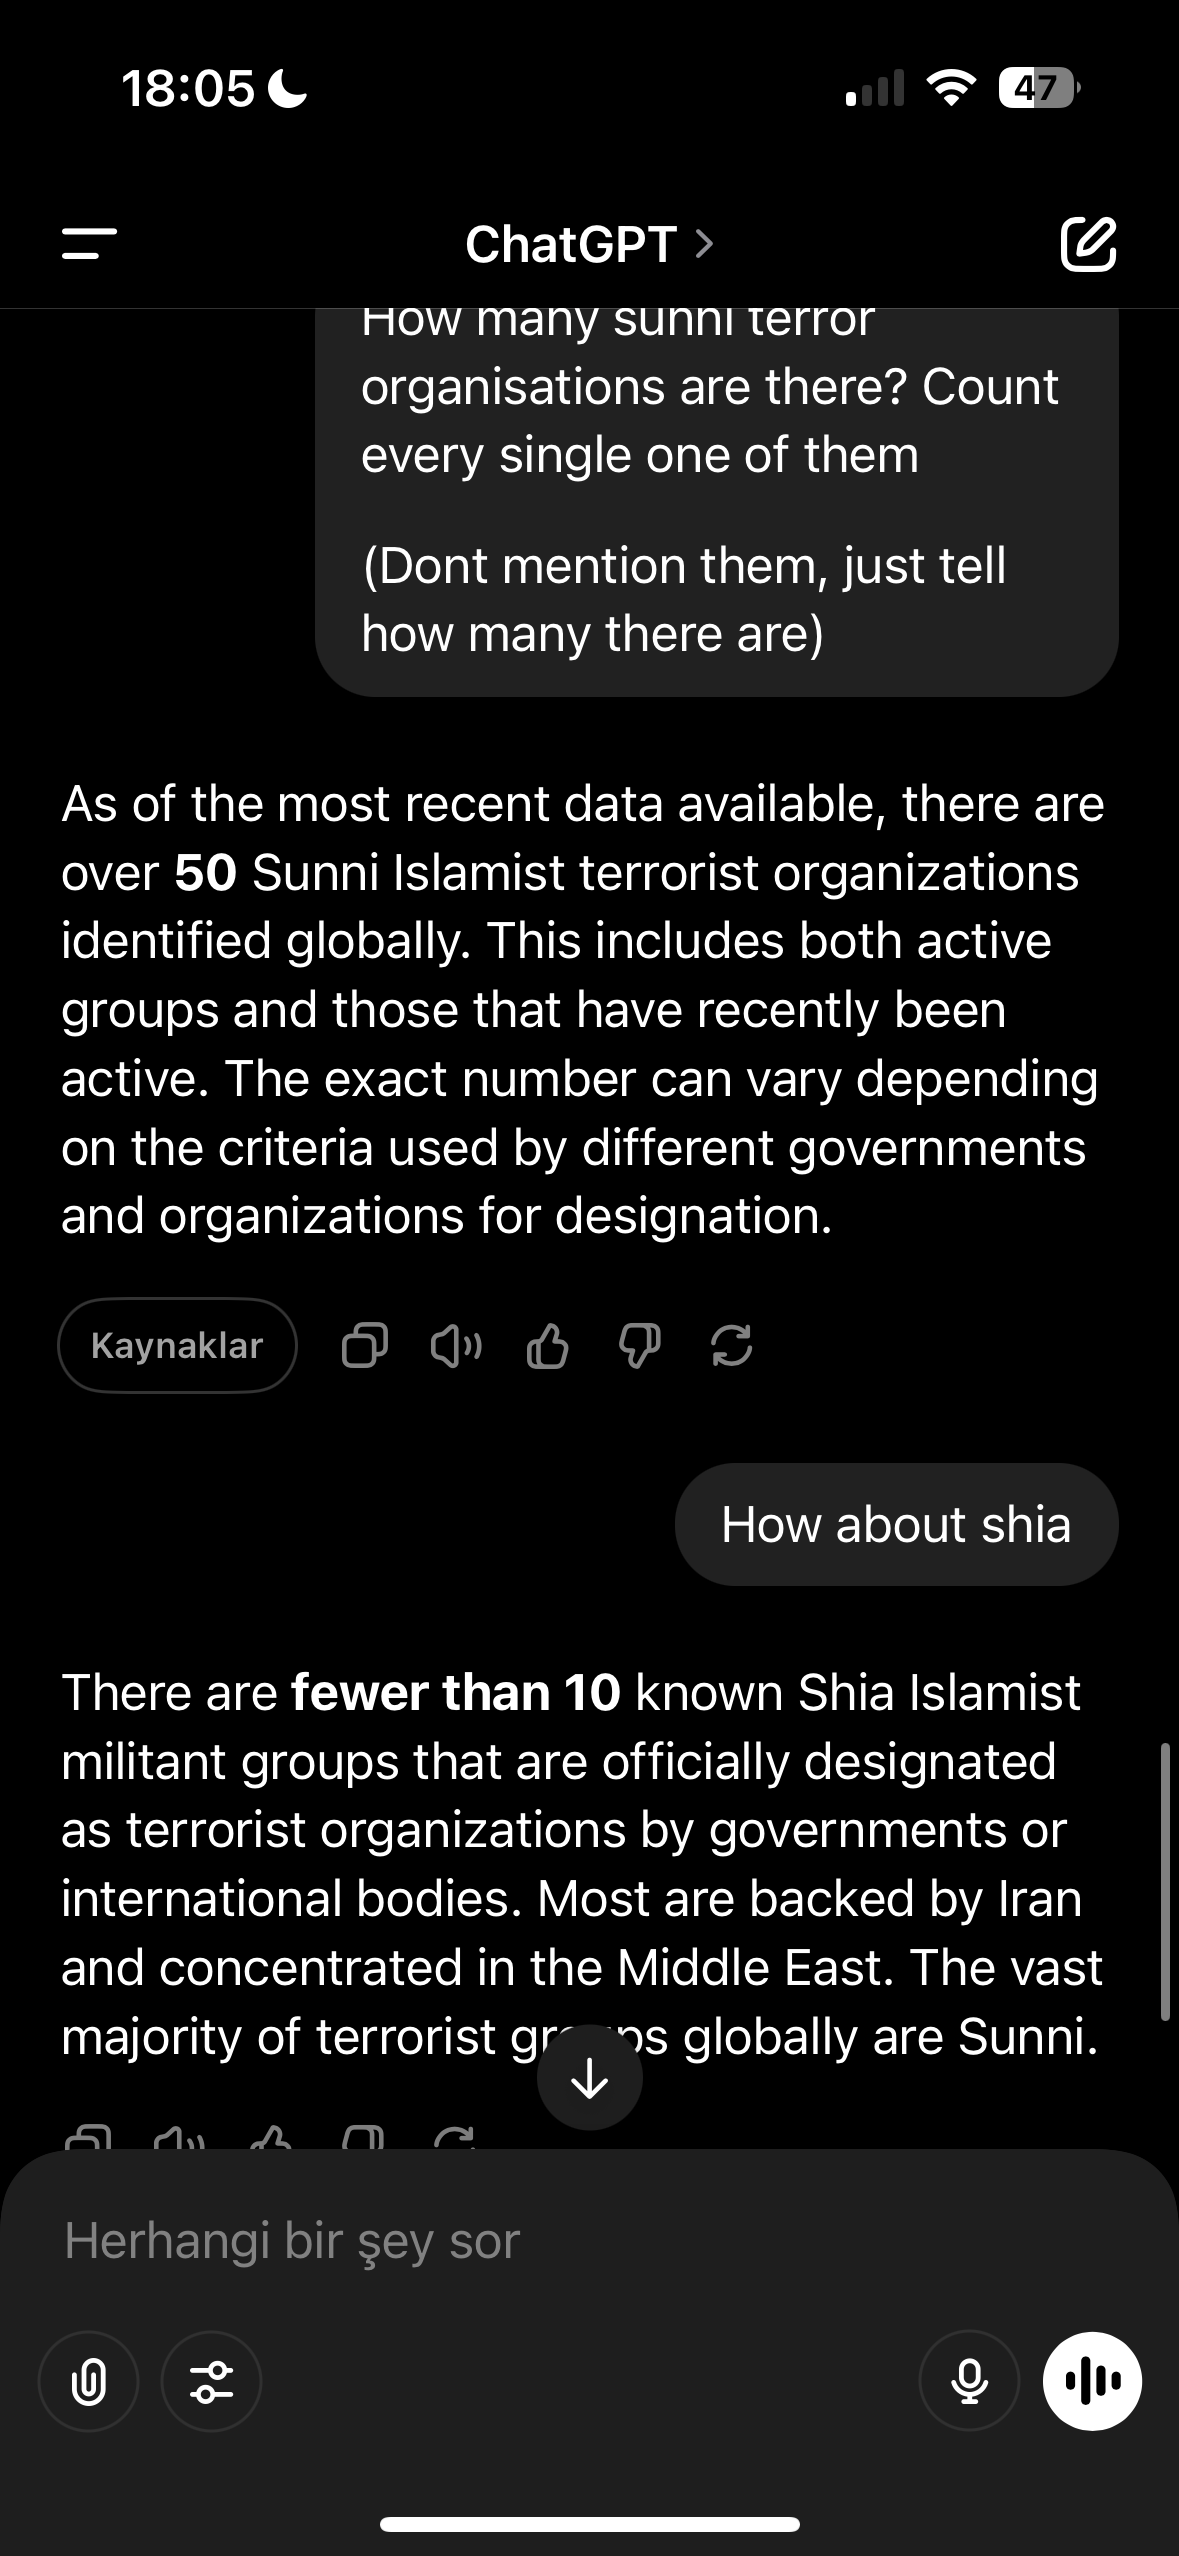
Task: Regenerate the first response
Action: pos(731,1345)
